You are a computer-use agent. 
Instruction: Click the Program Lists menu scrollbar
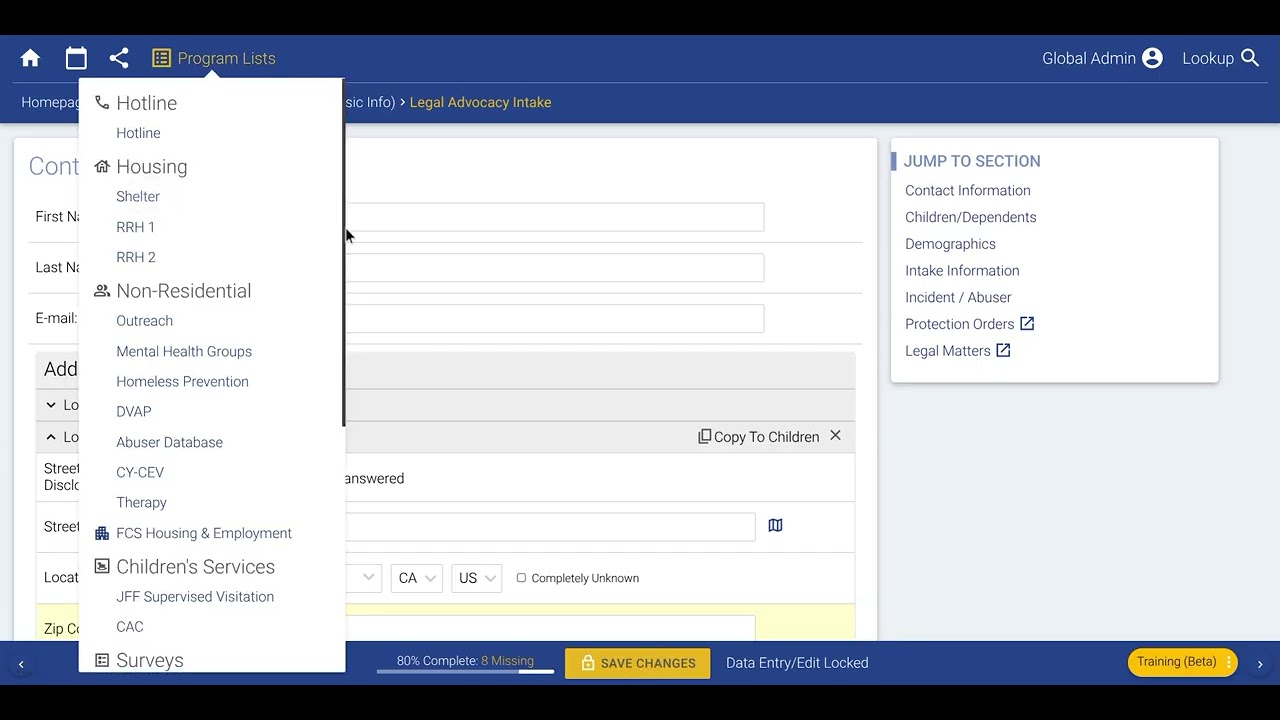(344, 252)
